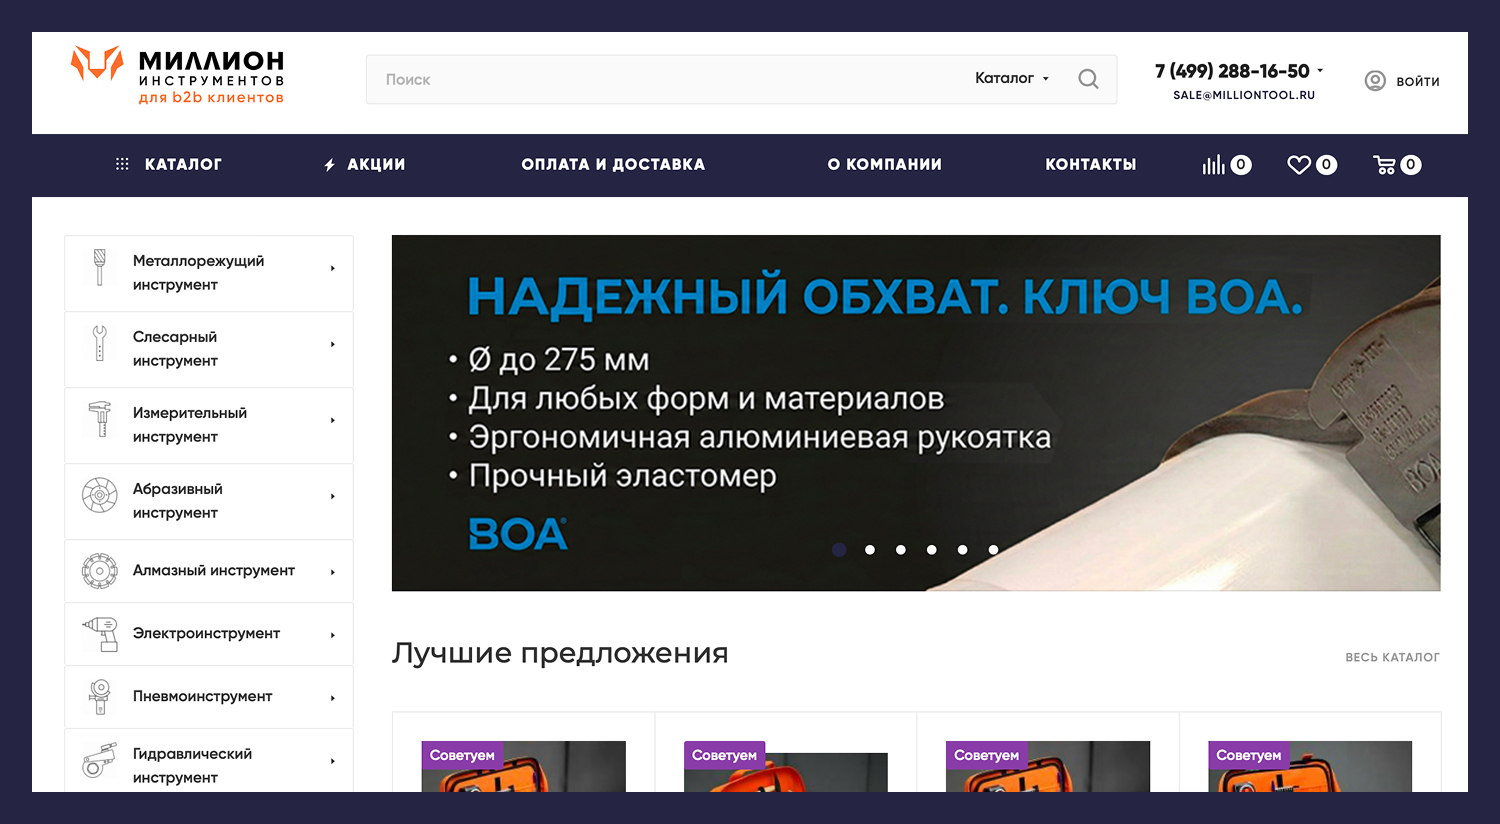The image size is (1500, 824).
Task: Click the Весь каталог link
Action: point(1391,657)
